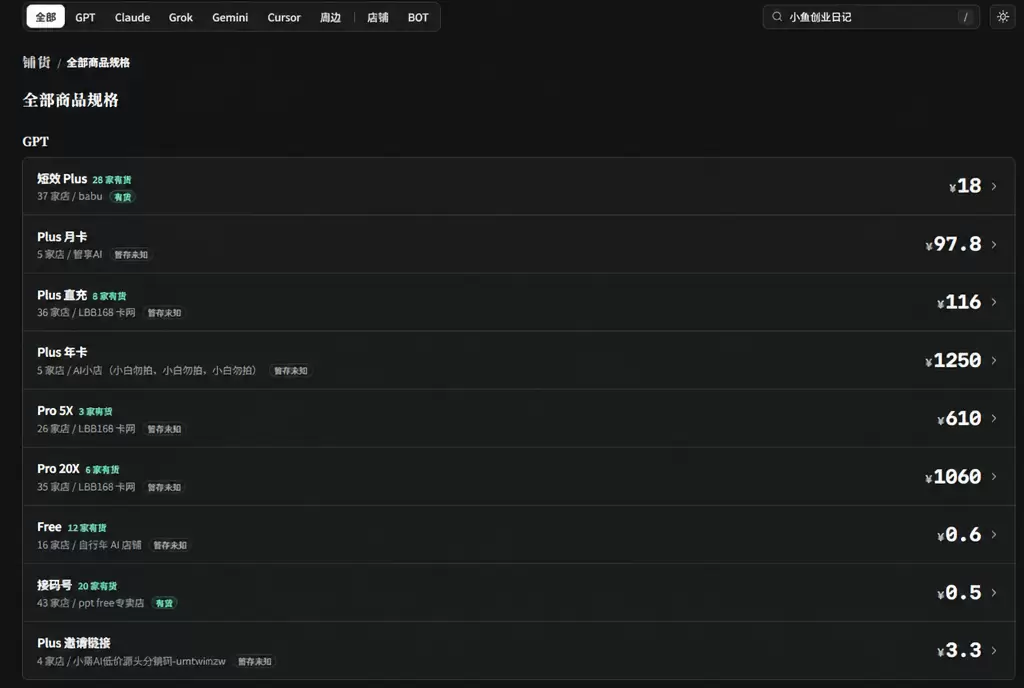1024x688 pixels.
Task: Open the Plus 月卡 product title
Action: [62, 237]
